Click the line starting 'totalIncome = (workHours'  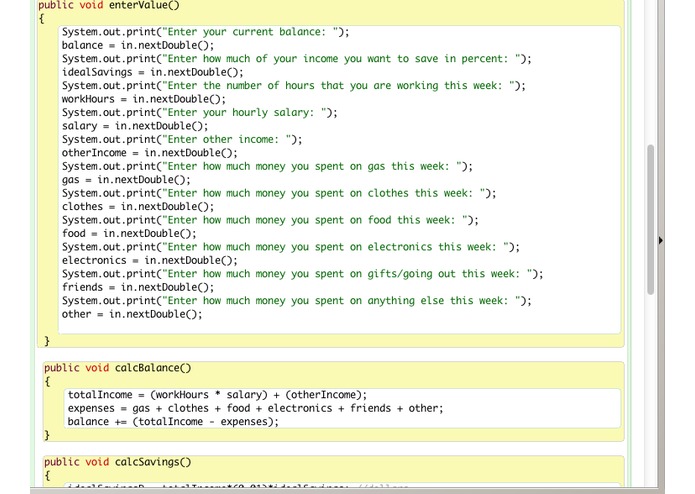(217, 395)
